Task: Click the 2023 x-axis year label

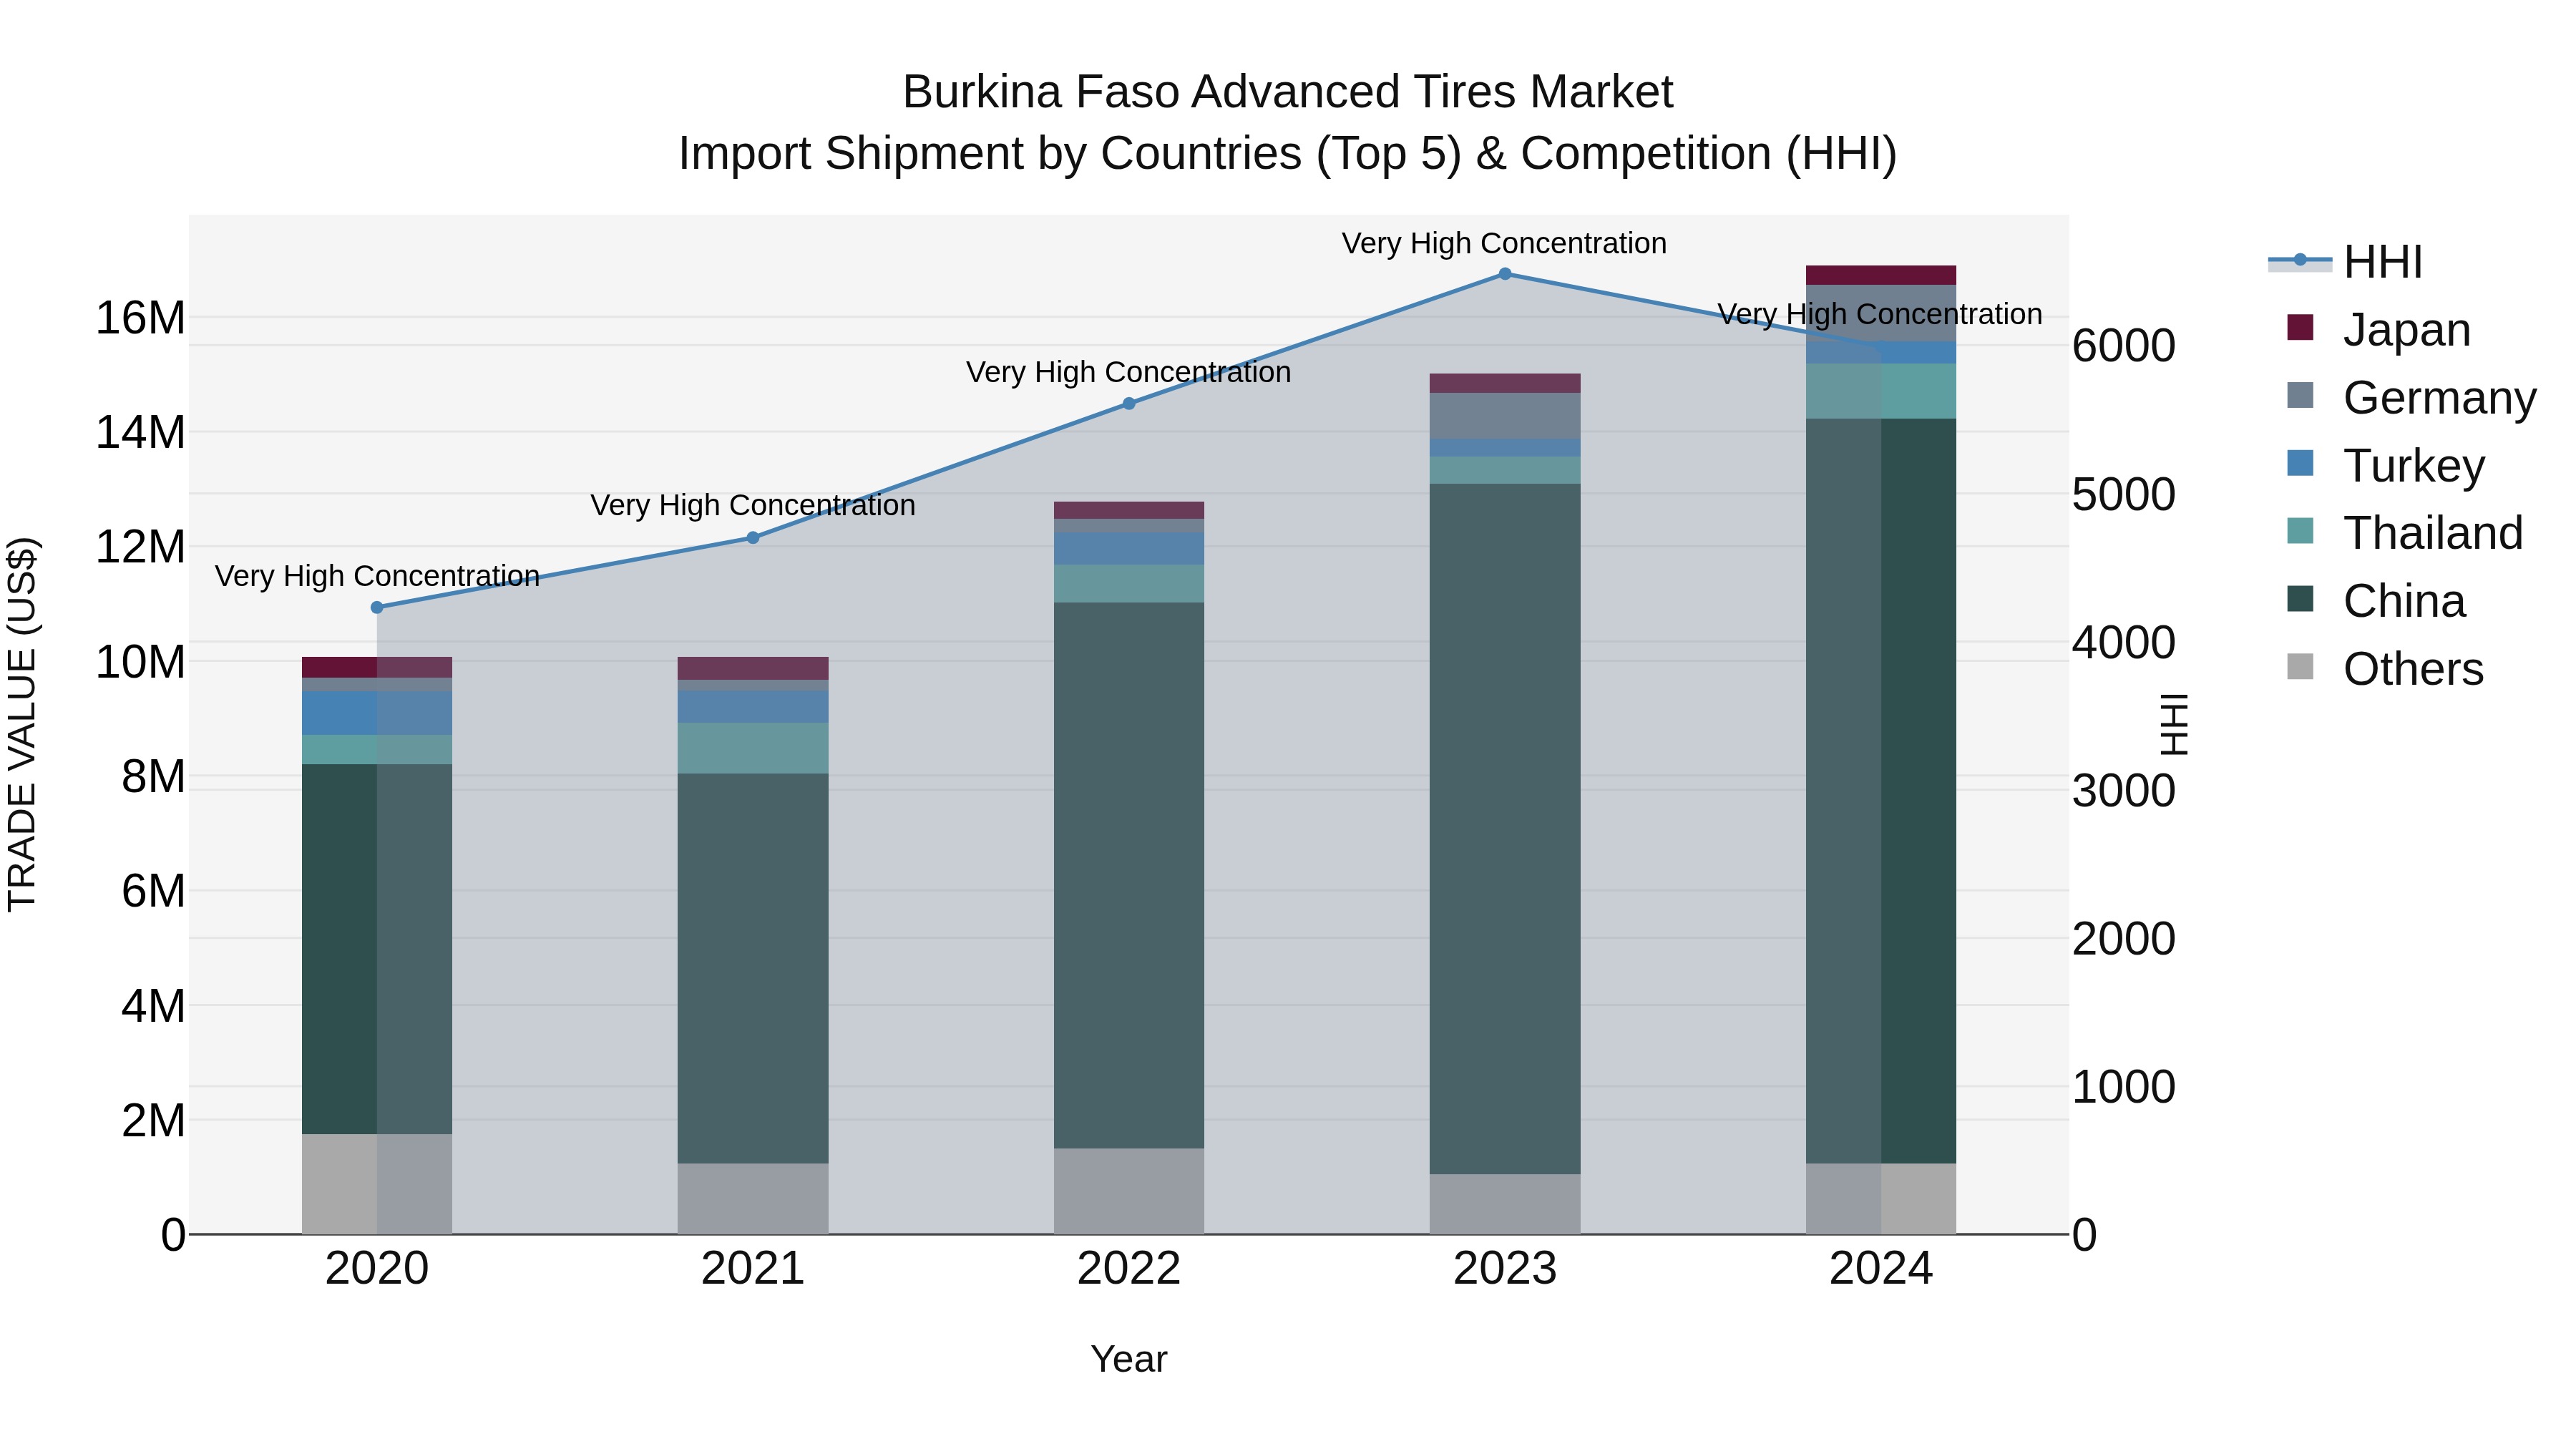Action: point(1505,1269)
